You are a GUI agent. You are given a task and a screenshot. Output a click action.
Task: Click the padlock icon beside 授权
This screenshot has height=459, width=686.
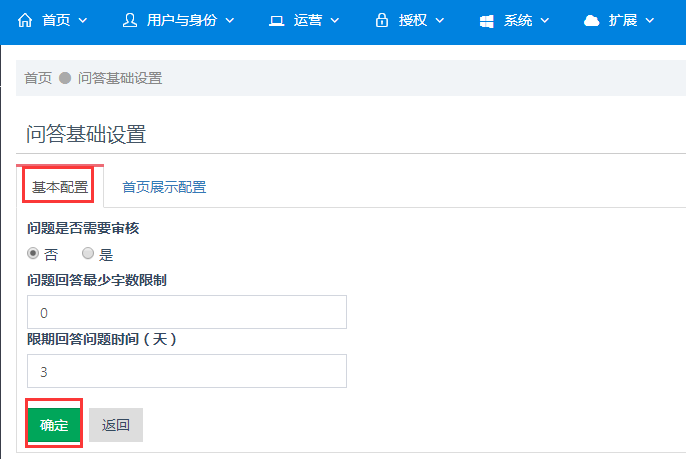coord(382,20)
